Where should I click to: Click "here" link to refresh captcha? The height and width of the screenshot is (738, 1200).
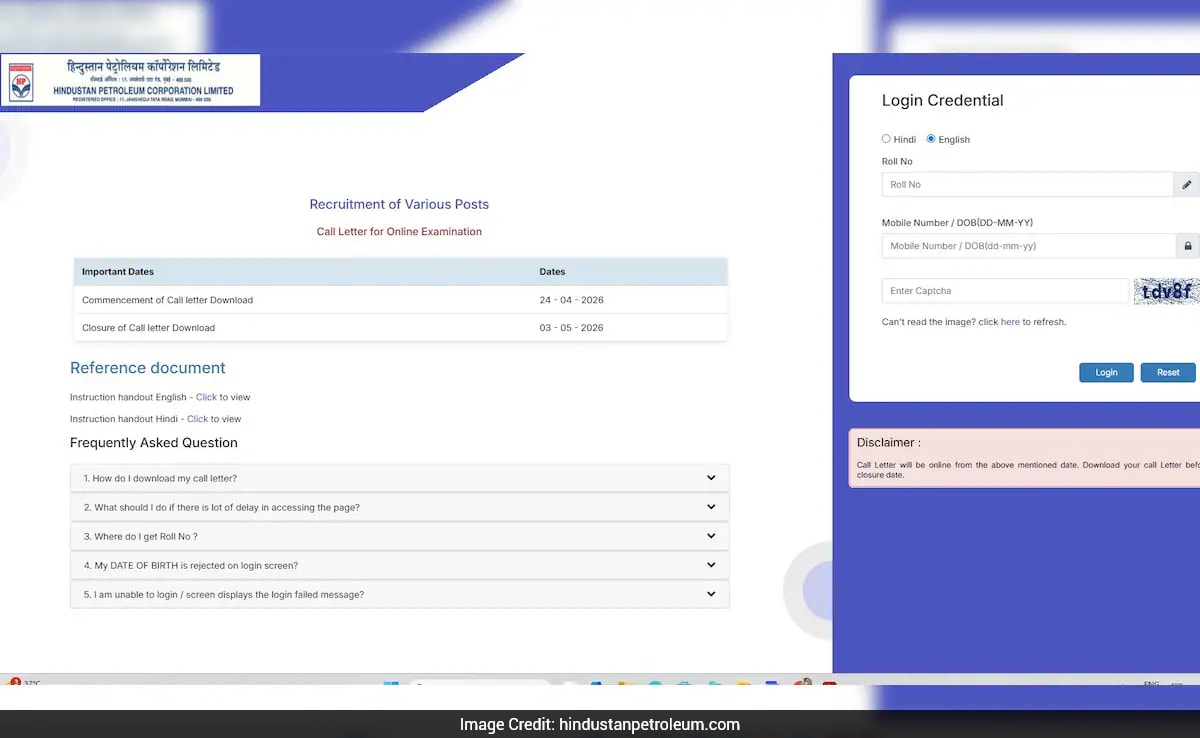click(x=1010, y=322)
